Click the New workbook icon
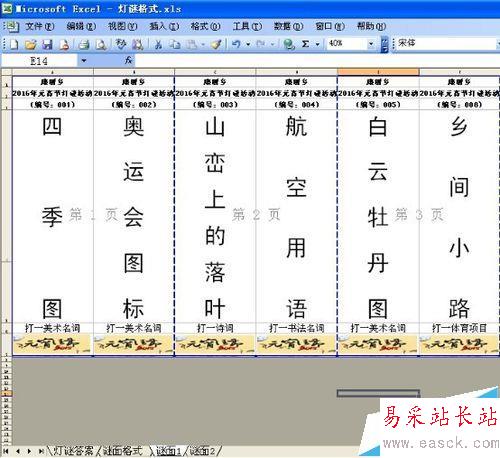This screenshot has width=500, height=458. (x=14, y=44)
